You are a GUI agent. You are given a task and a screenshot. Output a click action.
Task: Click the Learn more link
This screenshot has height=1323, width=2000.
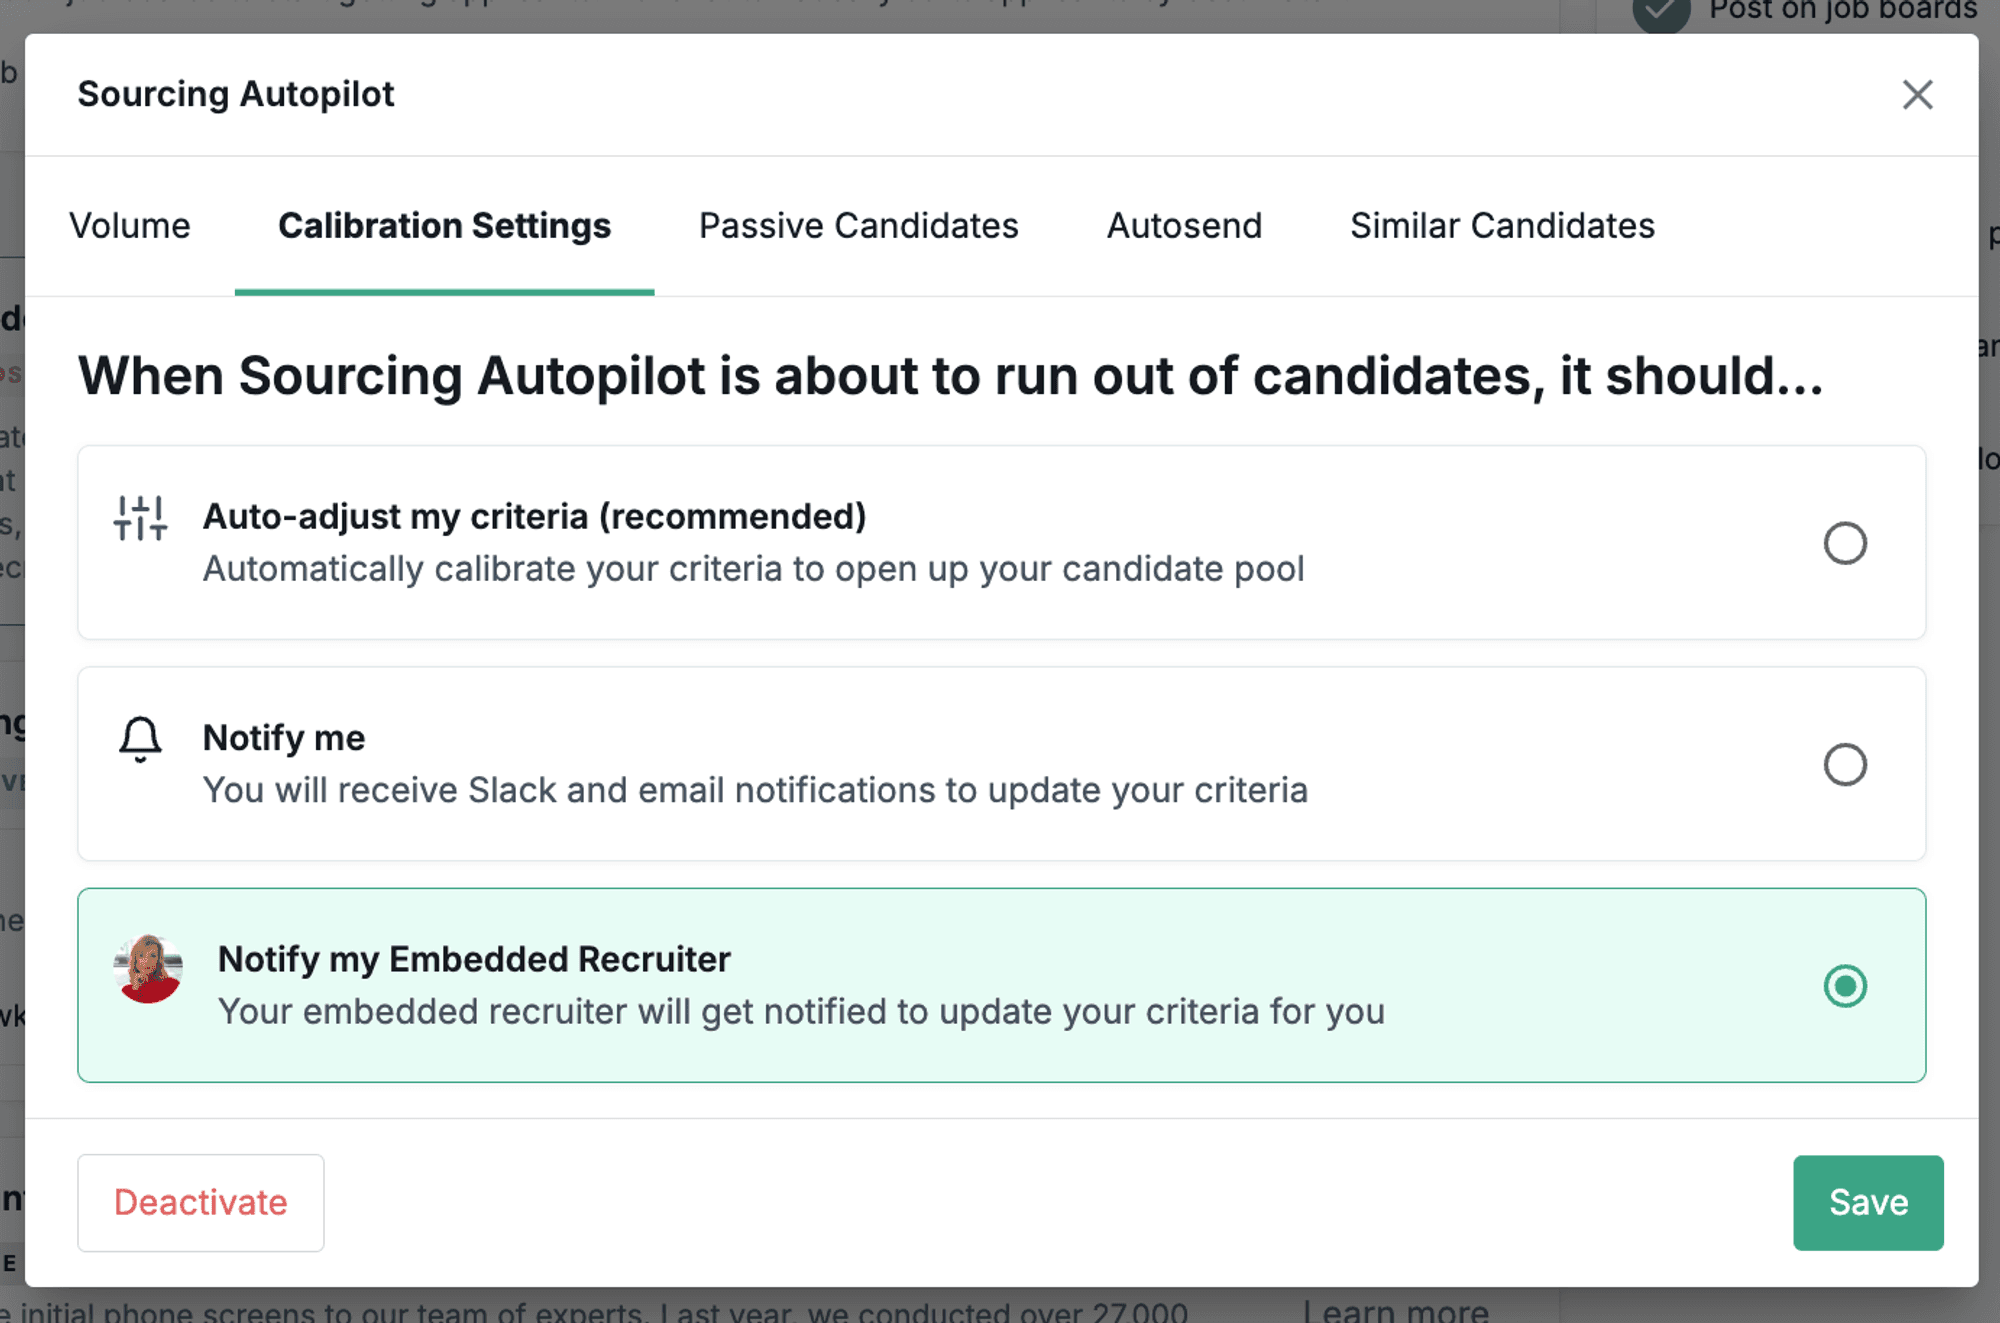click(1395, 1311)
